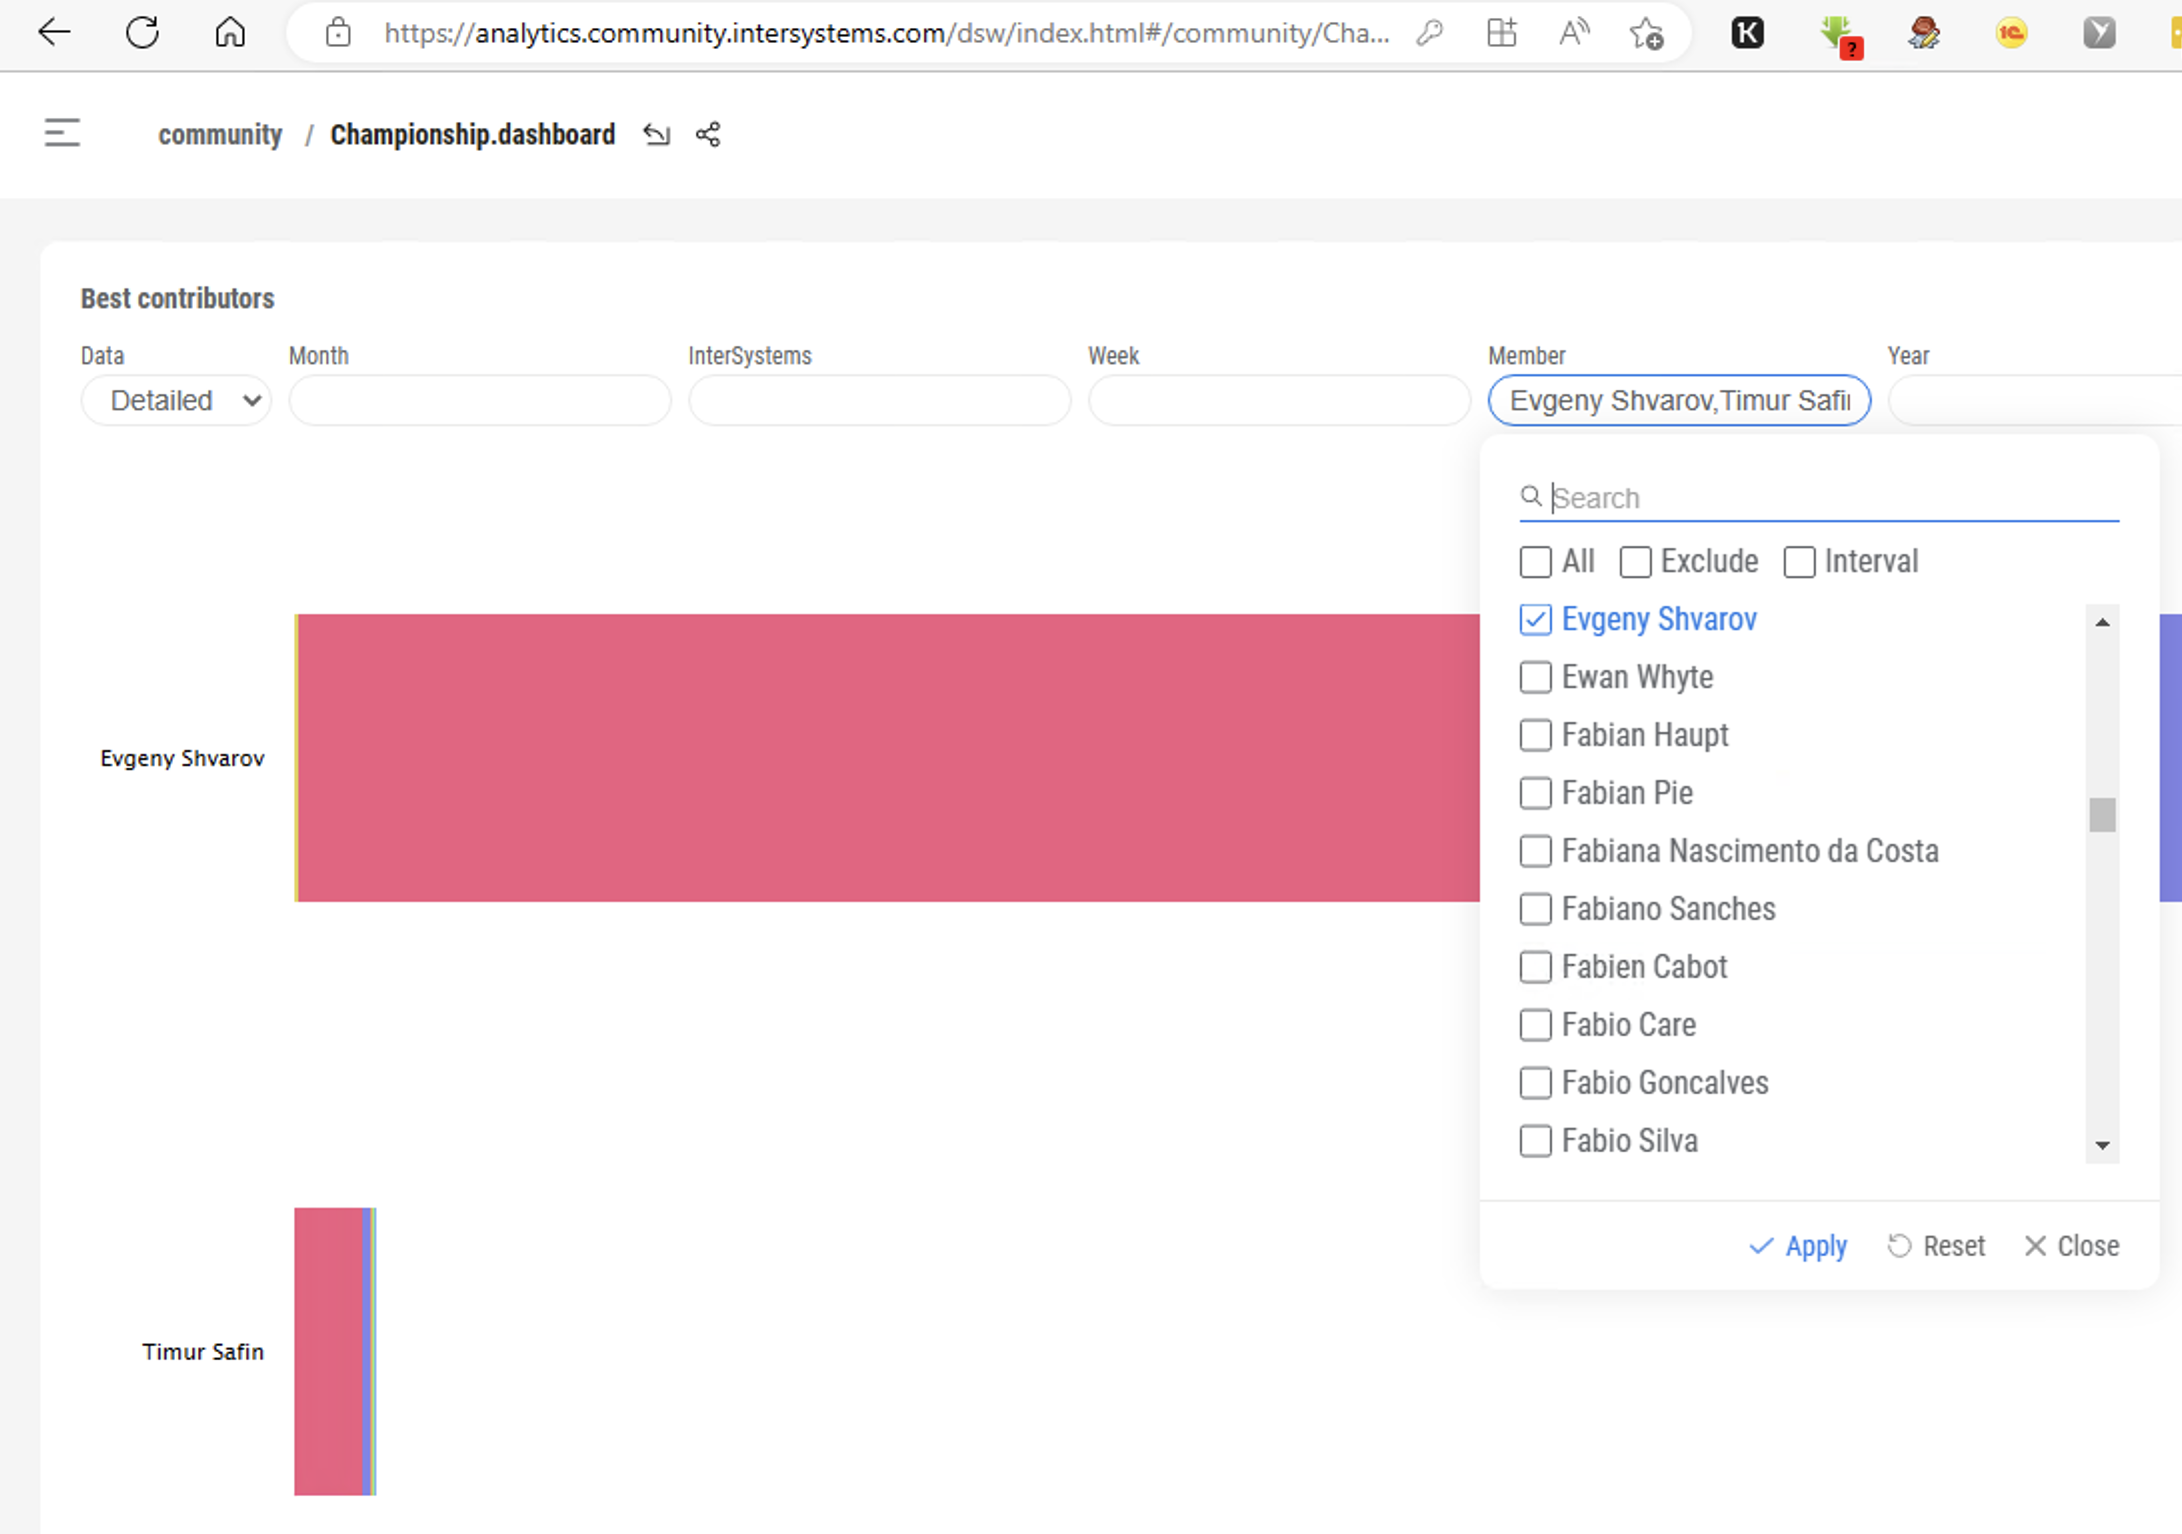2182x1534 pixels.
Task: Open the read aloud icon
Action: 1574,33
